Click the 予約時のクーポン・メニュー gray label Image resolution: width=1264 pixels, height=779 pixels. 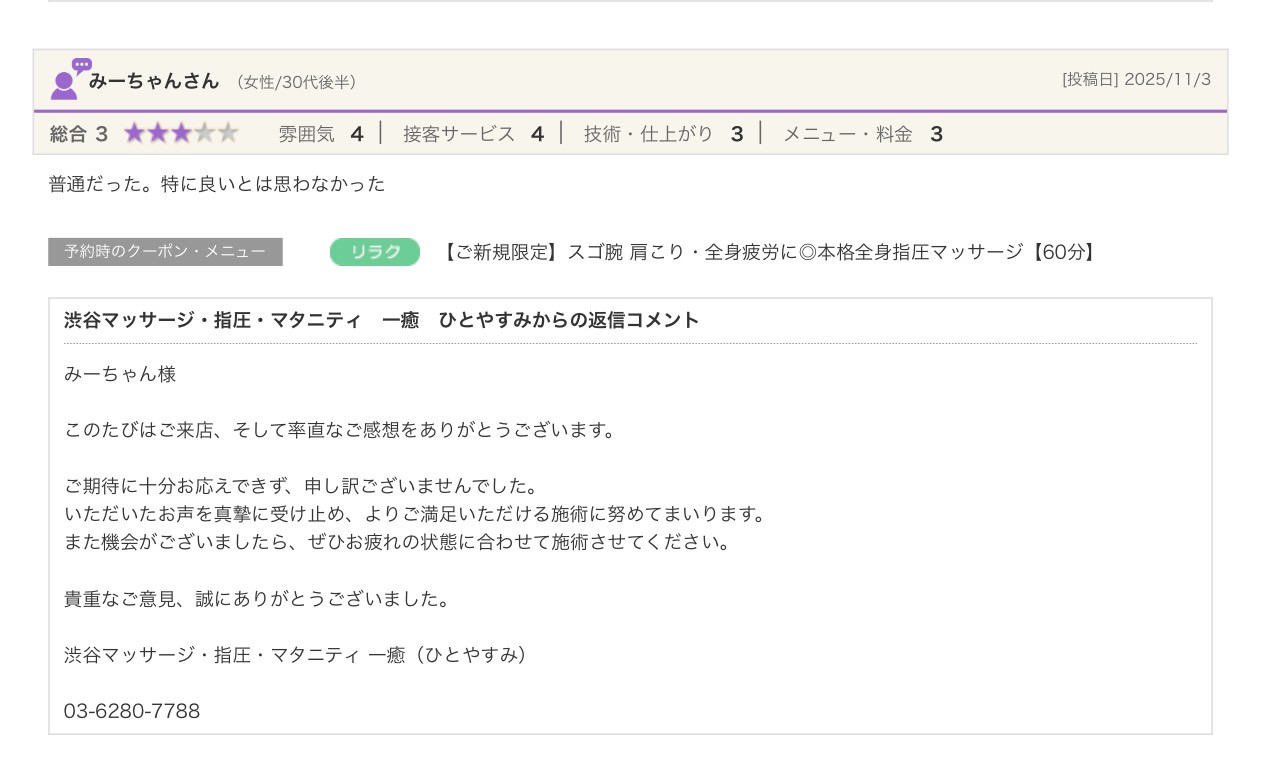coord(165,252)
